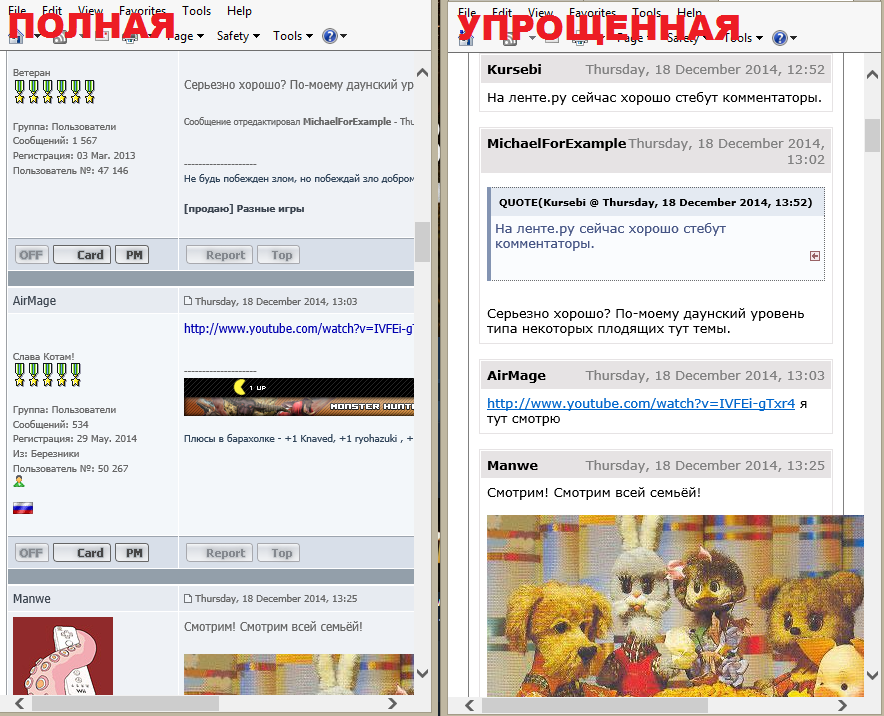Click the left arrow of the right window's horizontal scrollbar
Viewport: 884px width, 716px height.
(x=470, y=705)
